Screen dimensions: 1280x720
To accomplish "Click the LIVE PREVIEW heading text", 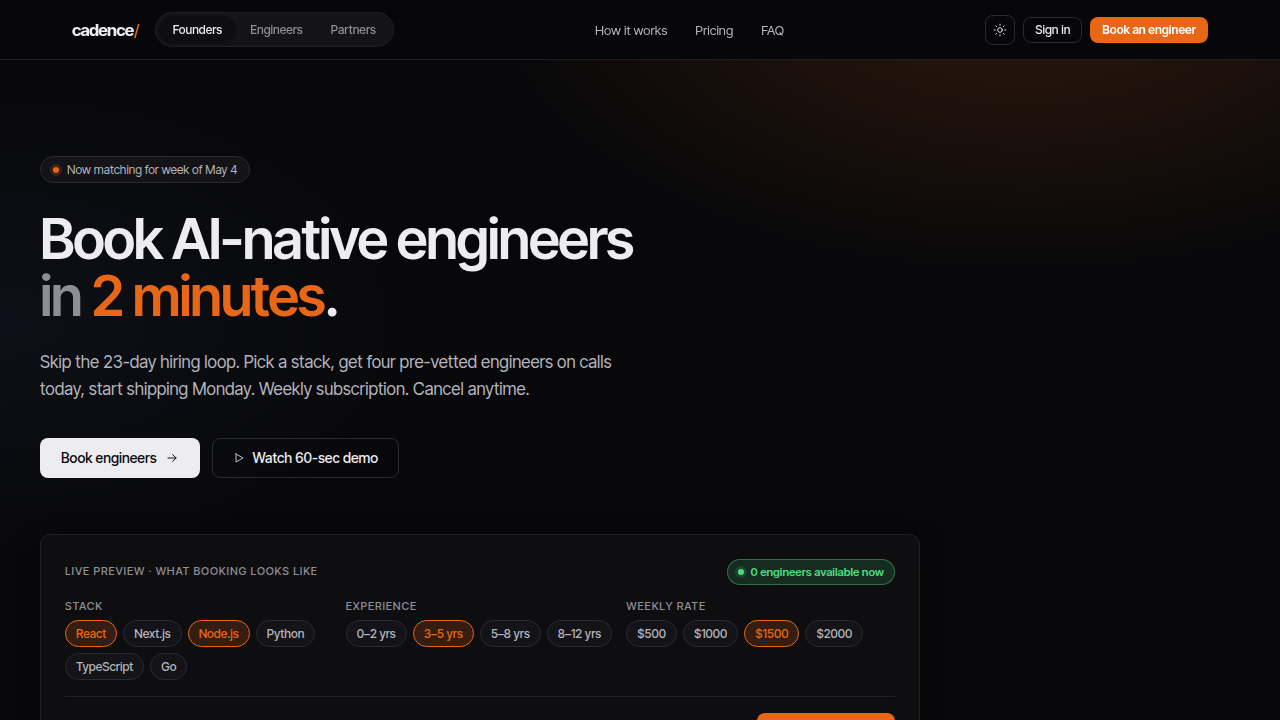I will coord(191,572).
